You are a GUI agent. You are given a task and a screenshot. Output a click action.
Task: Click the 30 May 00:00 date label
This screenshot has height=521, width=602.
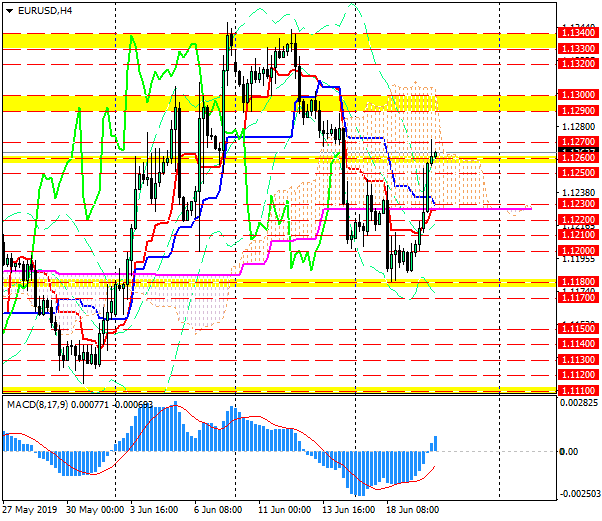(97, 509)
